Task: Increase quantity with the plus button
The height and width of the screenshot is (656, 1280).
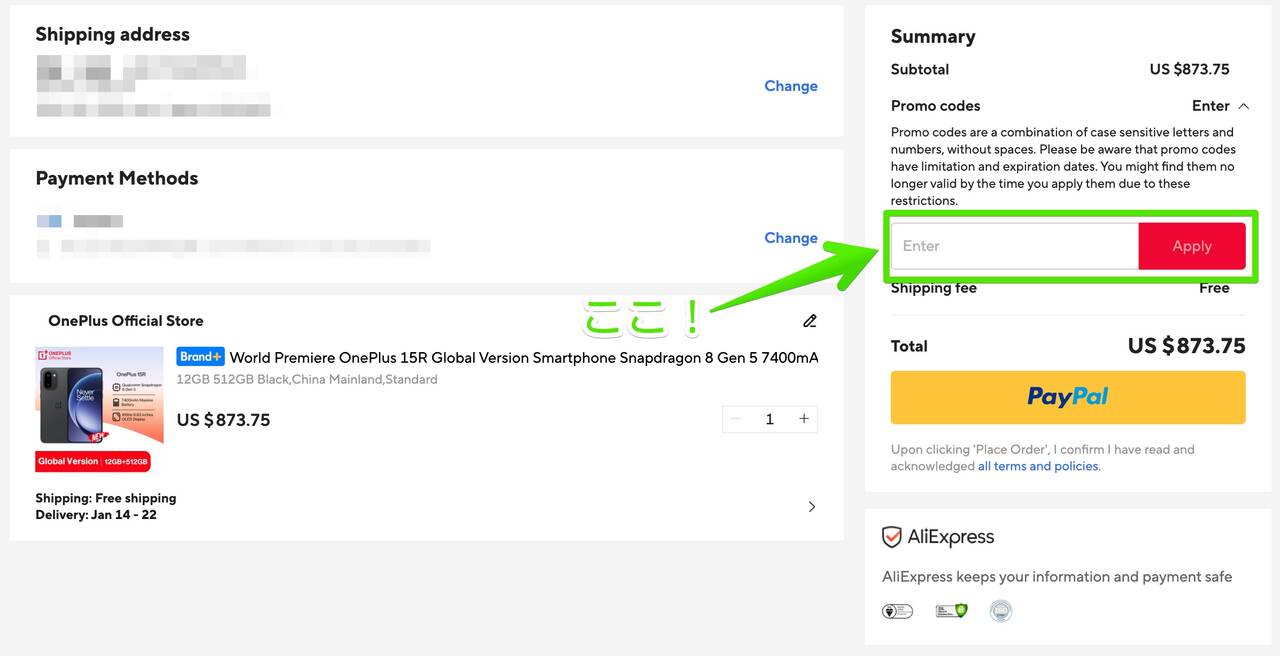Action: coord(803,419)
